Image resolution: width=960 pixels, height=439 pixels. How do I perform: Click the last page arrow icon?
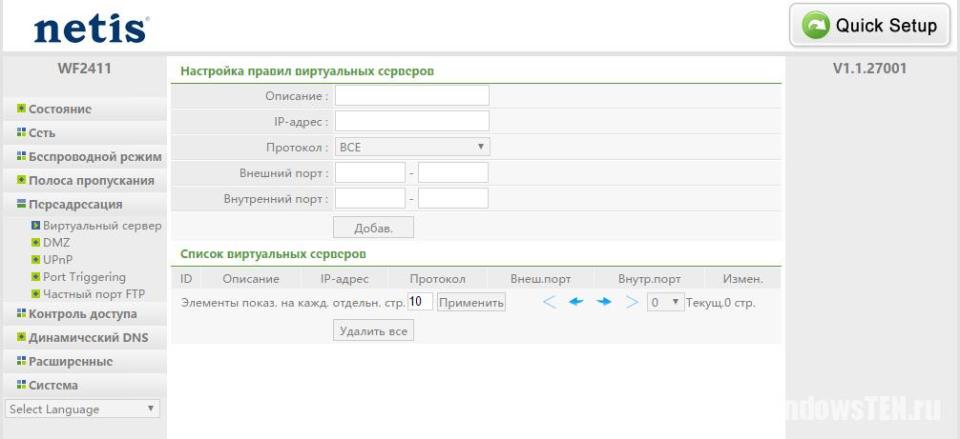(631, 302)
